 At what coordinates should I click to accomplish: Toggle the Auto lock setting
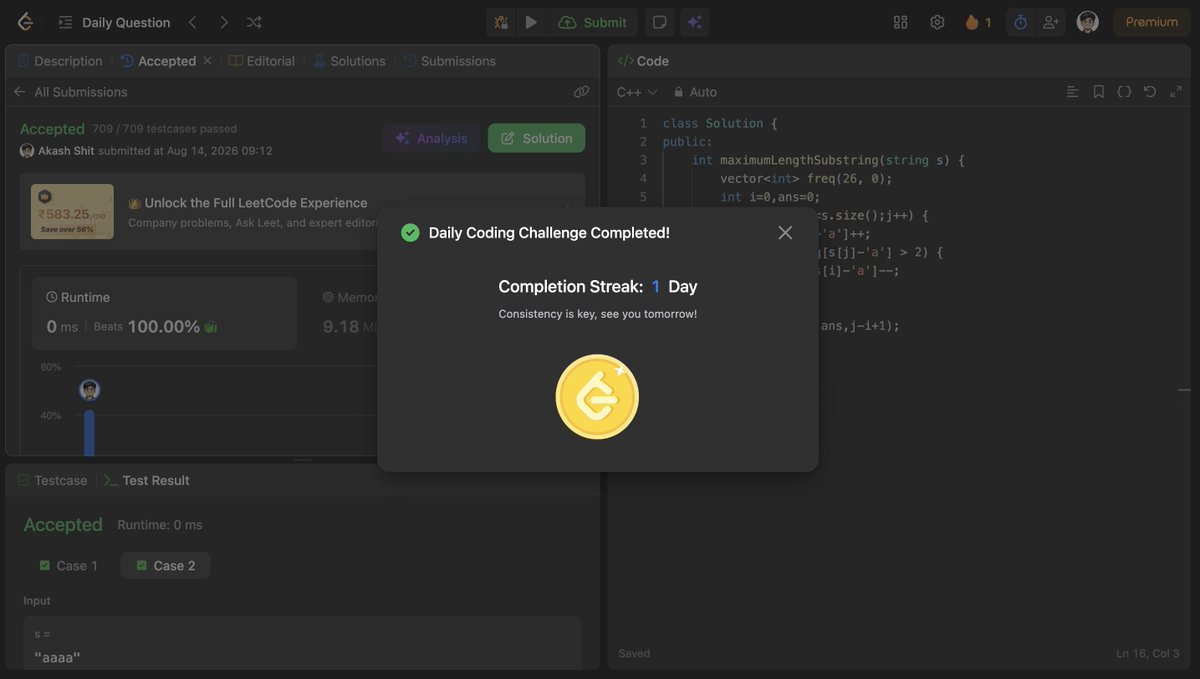(x=695, y=92)
